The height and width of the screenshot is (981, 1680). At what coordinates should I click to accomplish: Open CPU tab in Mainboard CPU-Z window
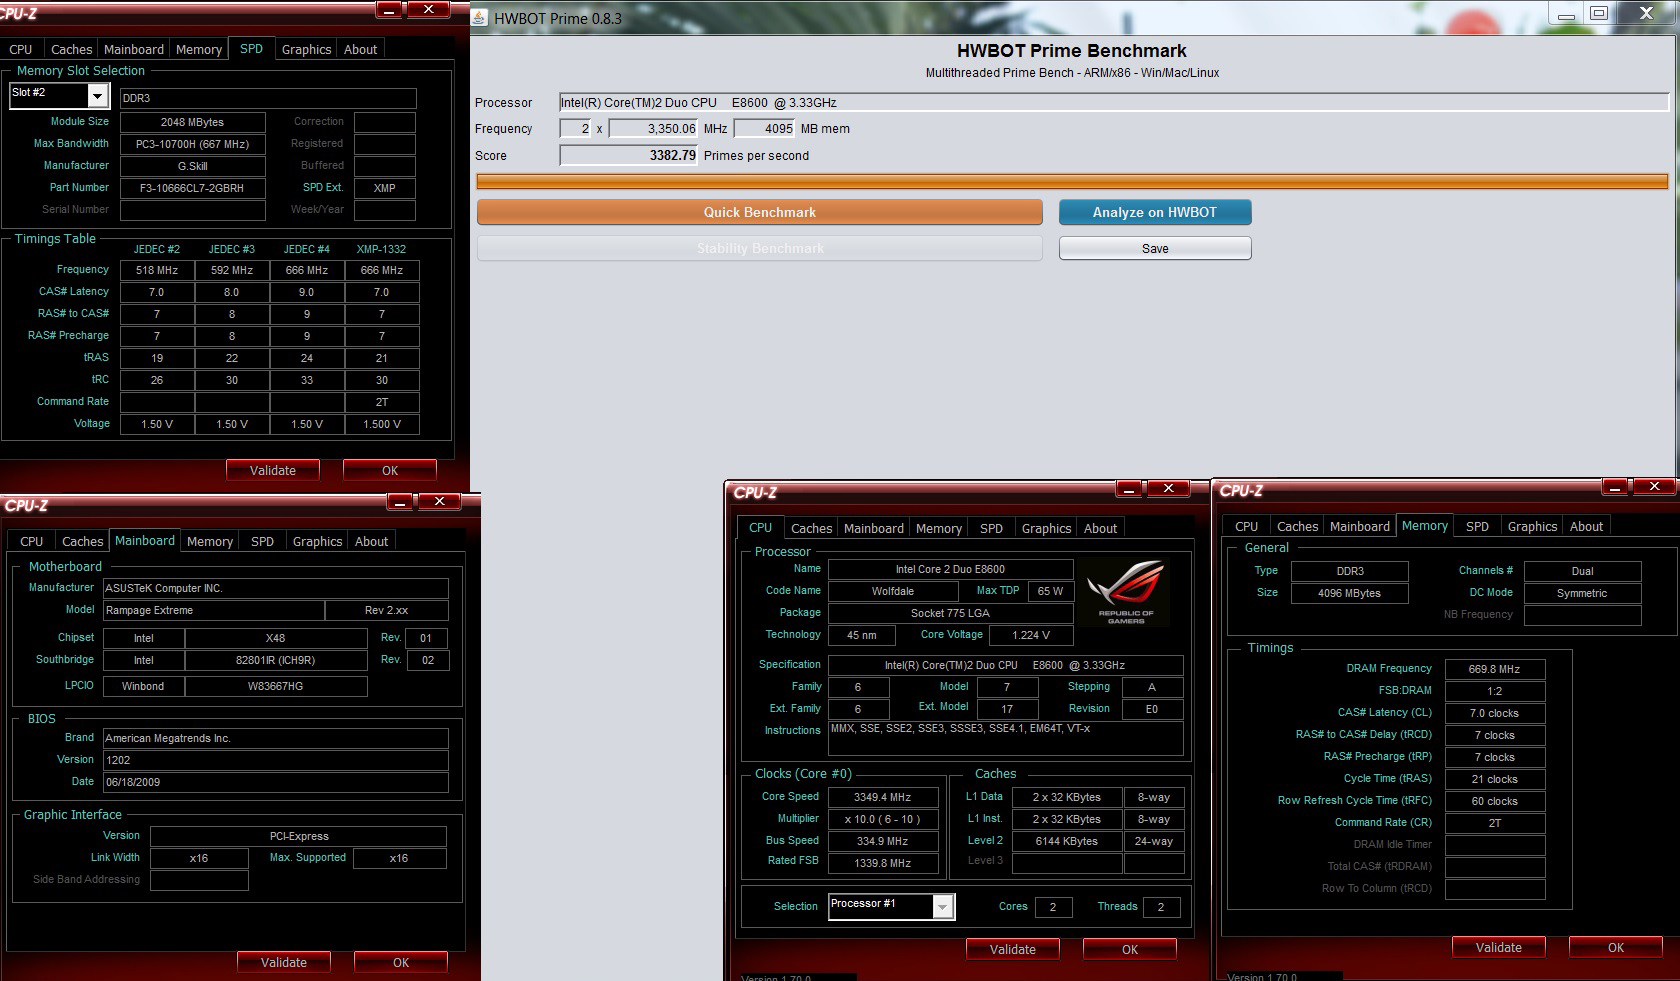[32, 541]
